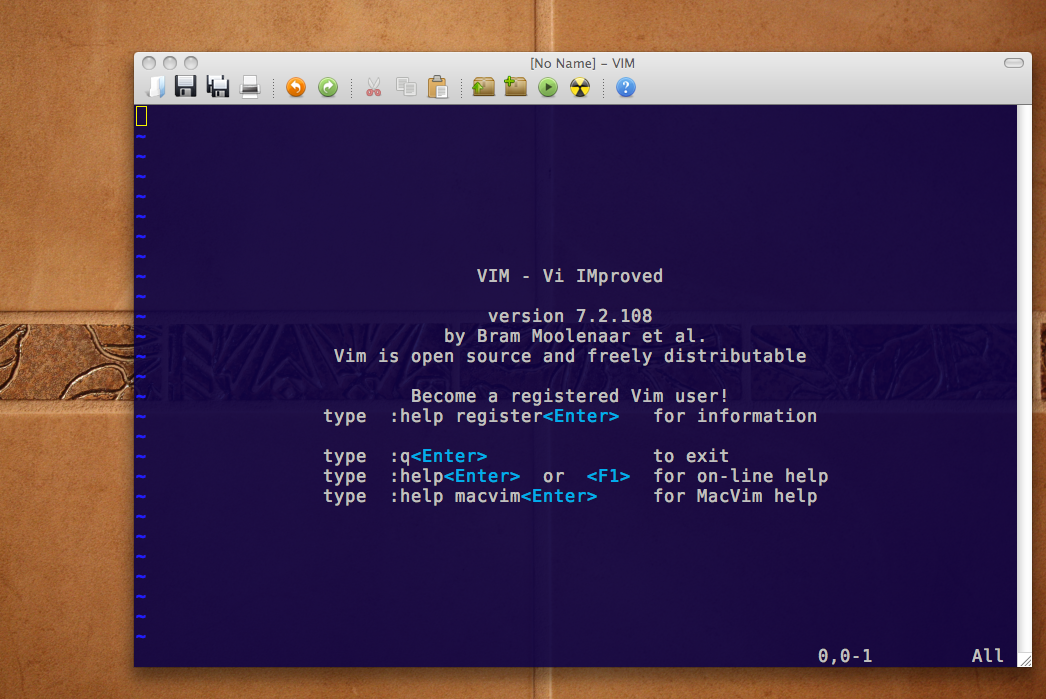Screen dimensions: 1046x699
Task: Zoom the VIM window with third button
Action: pyautogui.click(x=191, y=63)
